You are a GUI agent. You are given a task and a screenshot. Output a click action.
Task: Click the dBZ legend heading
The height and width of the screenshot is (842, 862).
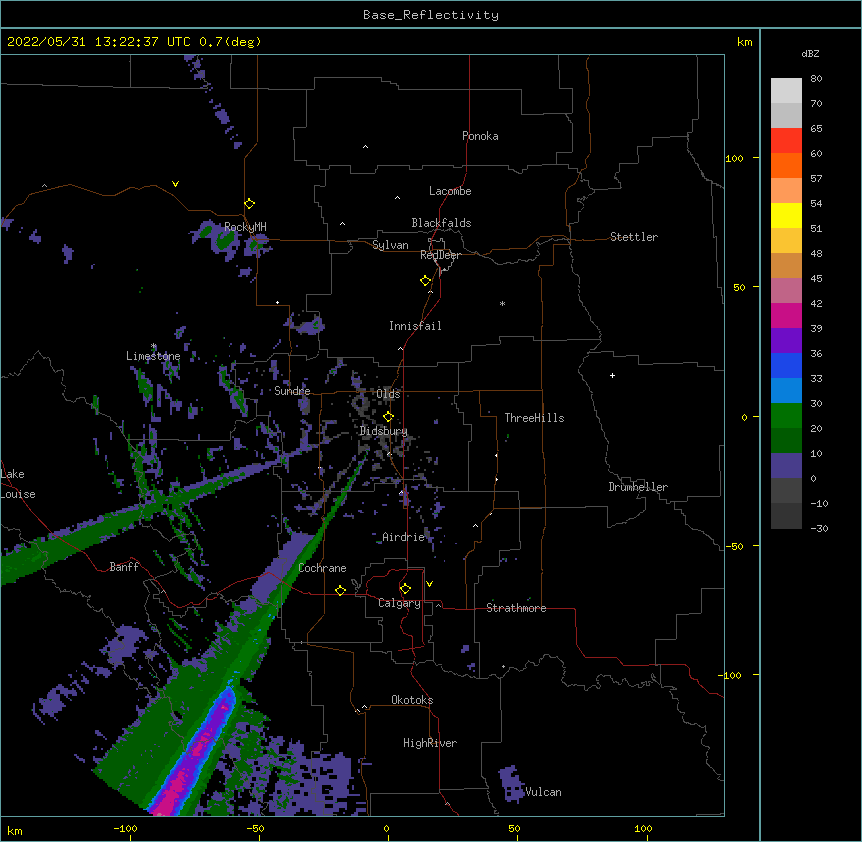coord(810,54)
